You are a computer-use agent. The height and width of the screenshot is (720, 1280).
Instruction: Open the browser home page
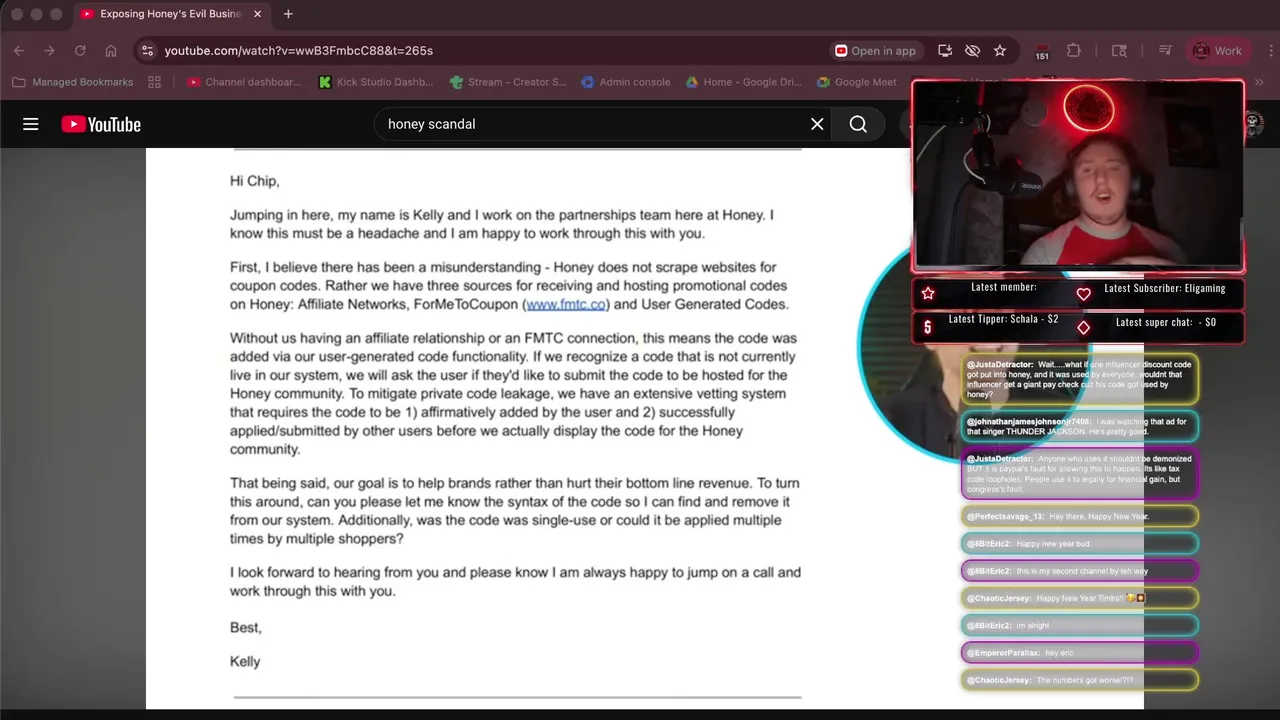click(111, 50)
